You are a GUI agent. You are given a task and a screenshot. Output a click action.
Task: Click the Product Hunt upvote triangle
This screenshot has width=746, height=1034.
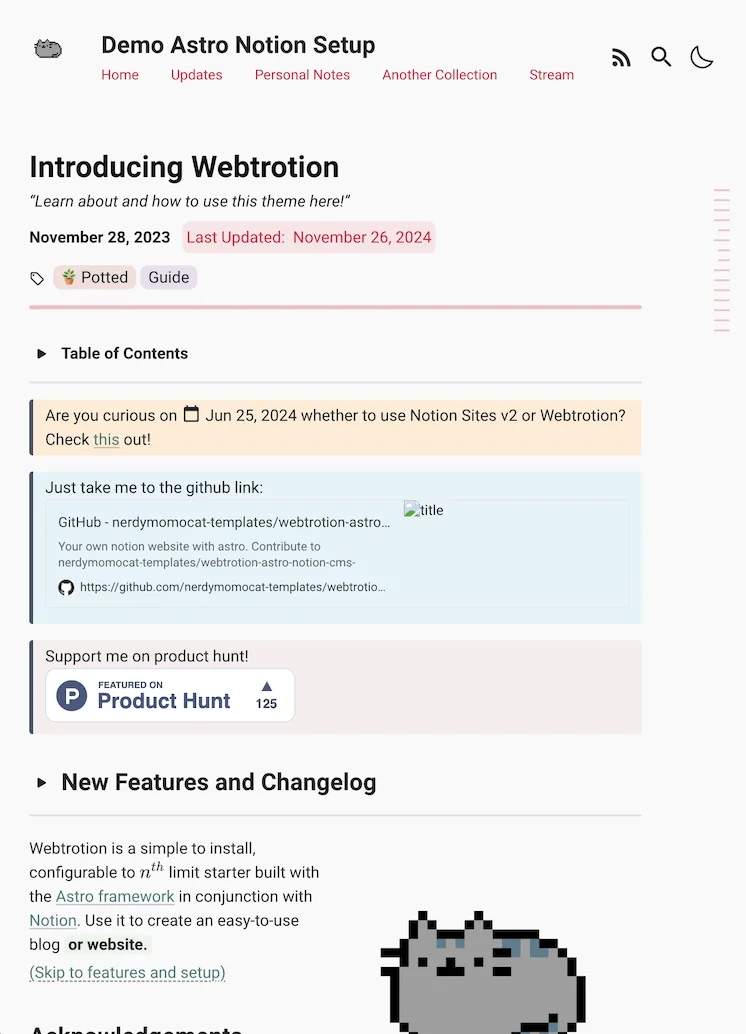pos(266,686)
